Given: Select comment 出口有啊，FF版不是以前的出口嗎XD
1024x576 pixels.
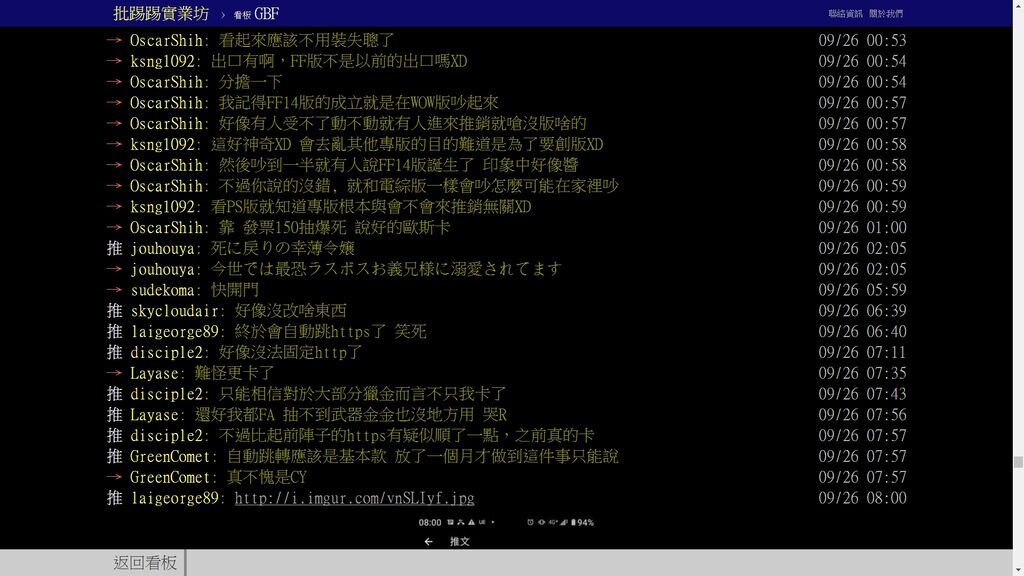Looking at the screenshot, I should 339,61.
